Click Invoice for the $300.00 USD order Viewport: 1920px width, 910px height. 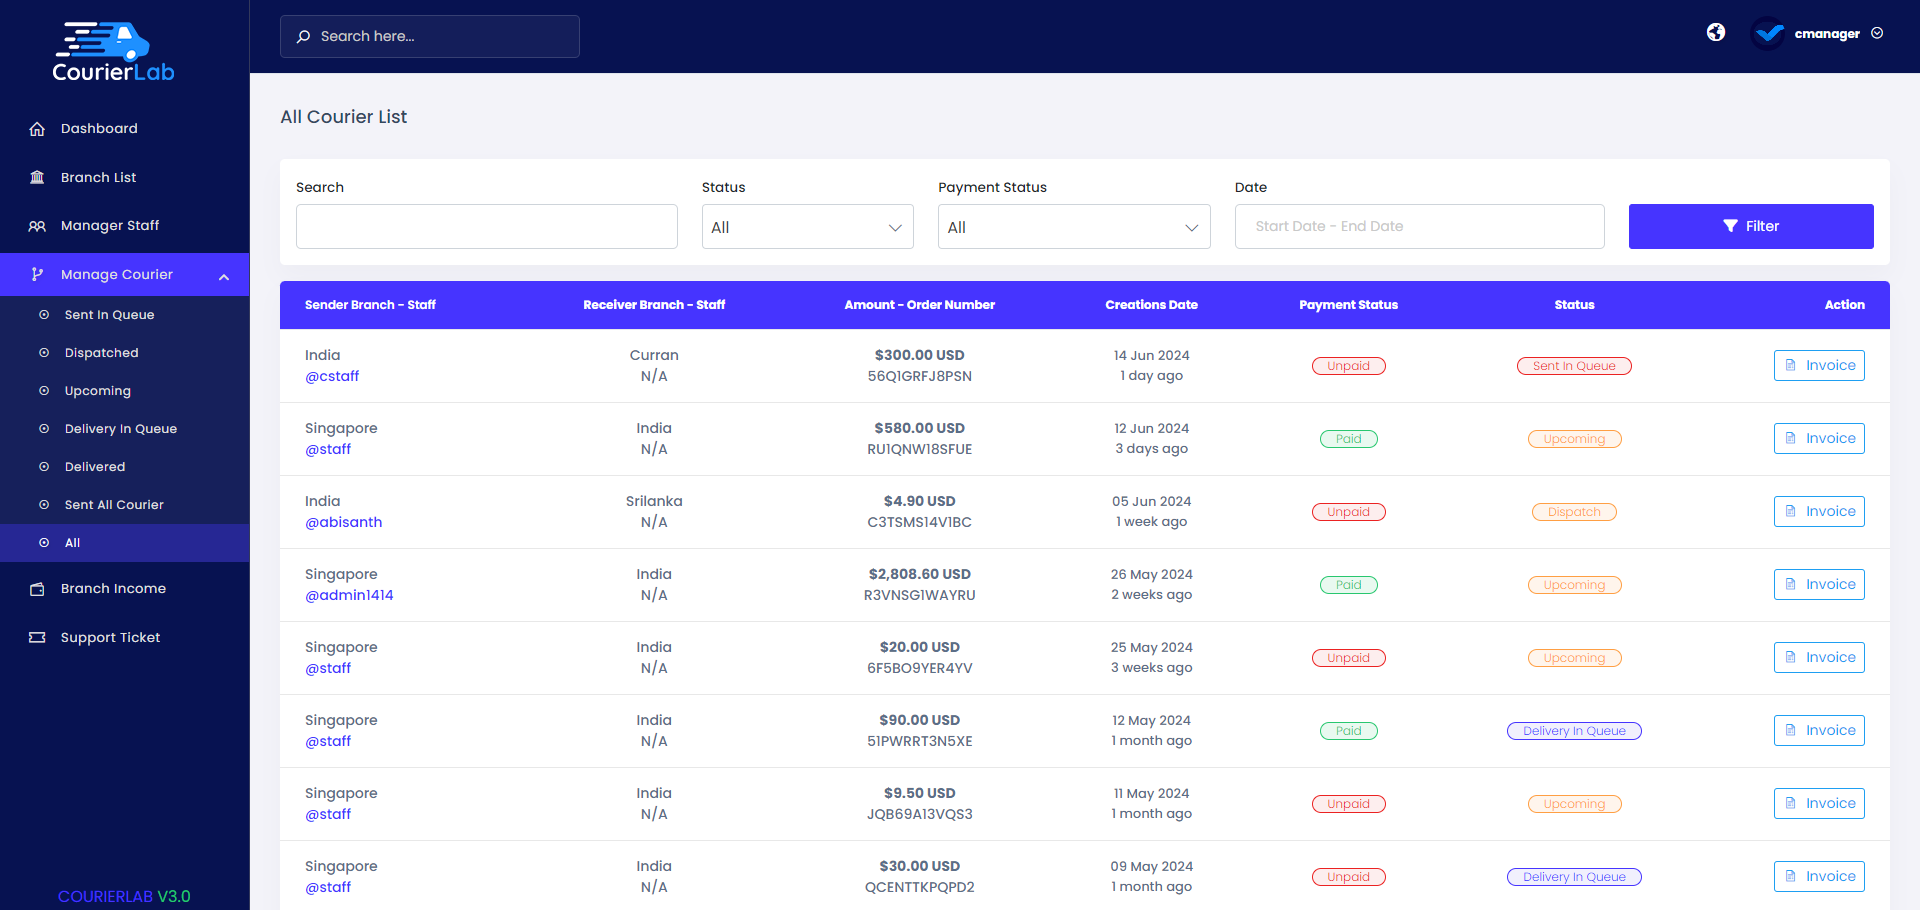pyautogui.click(x=1818, y=365)
